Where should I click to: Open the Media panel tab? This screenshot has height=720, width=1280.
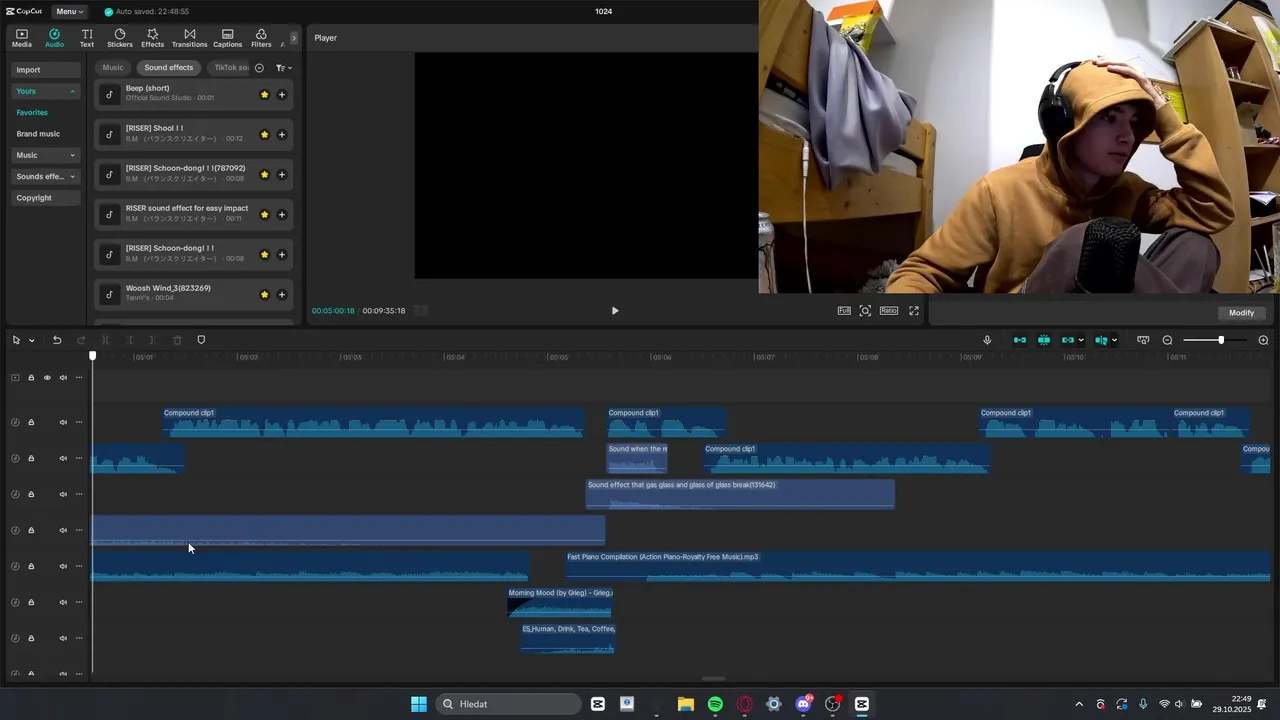pyautogui.click(x=21, y=38)
